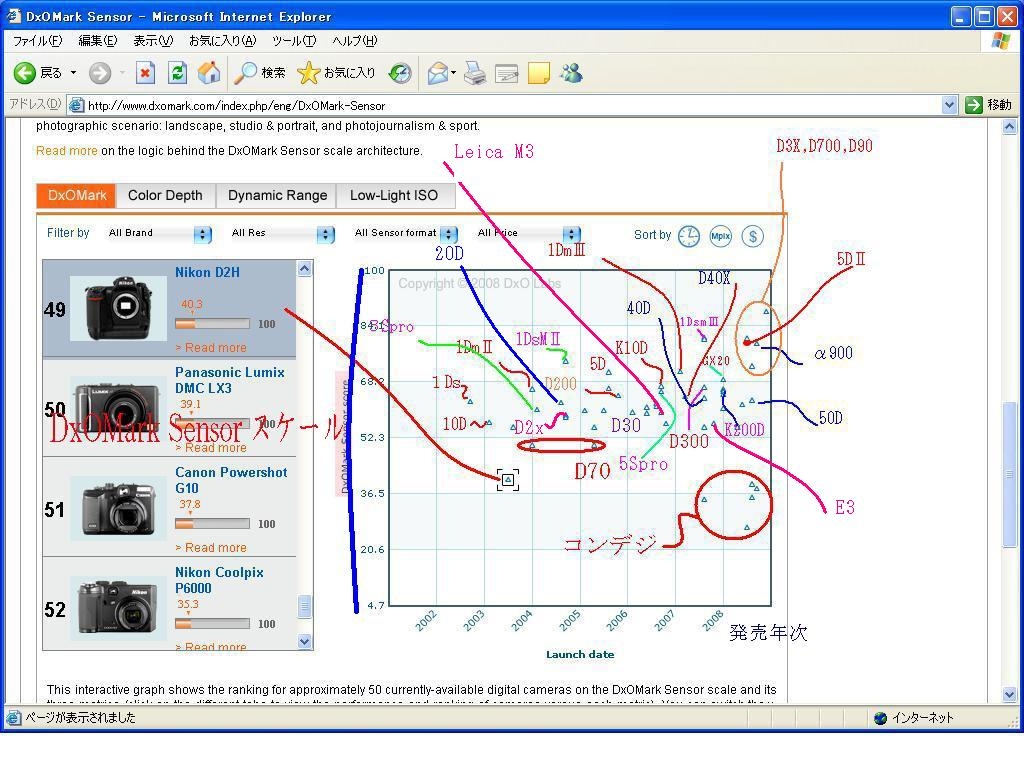
Task: Refresh the page with green arrows icon
Action: [177, 72]
